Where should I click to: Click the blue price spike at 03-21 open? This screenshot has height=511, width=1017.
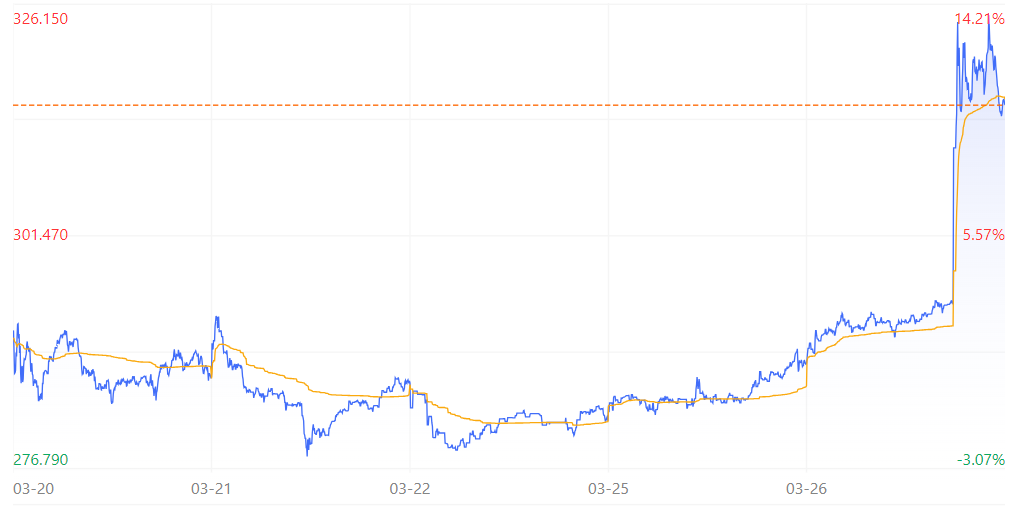(217, 319)
